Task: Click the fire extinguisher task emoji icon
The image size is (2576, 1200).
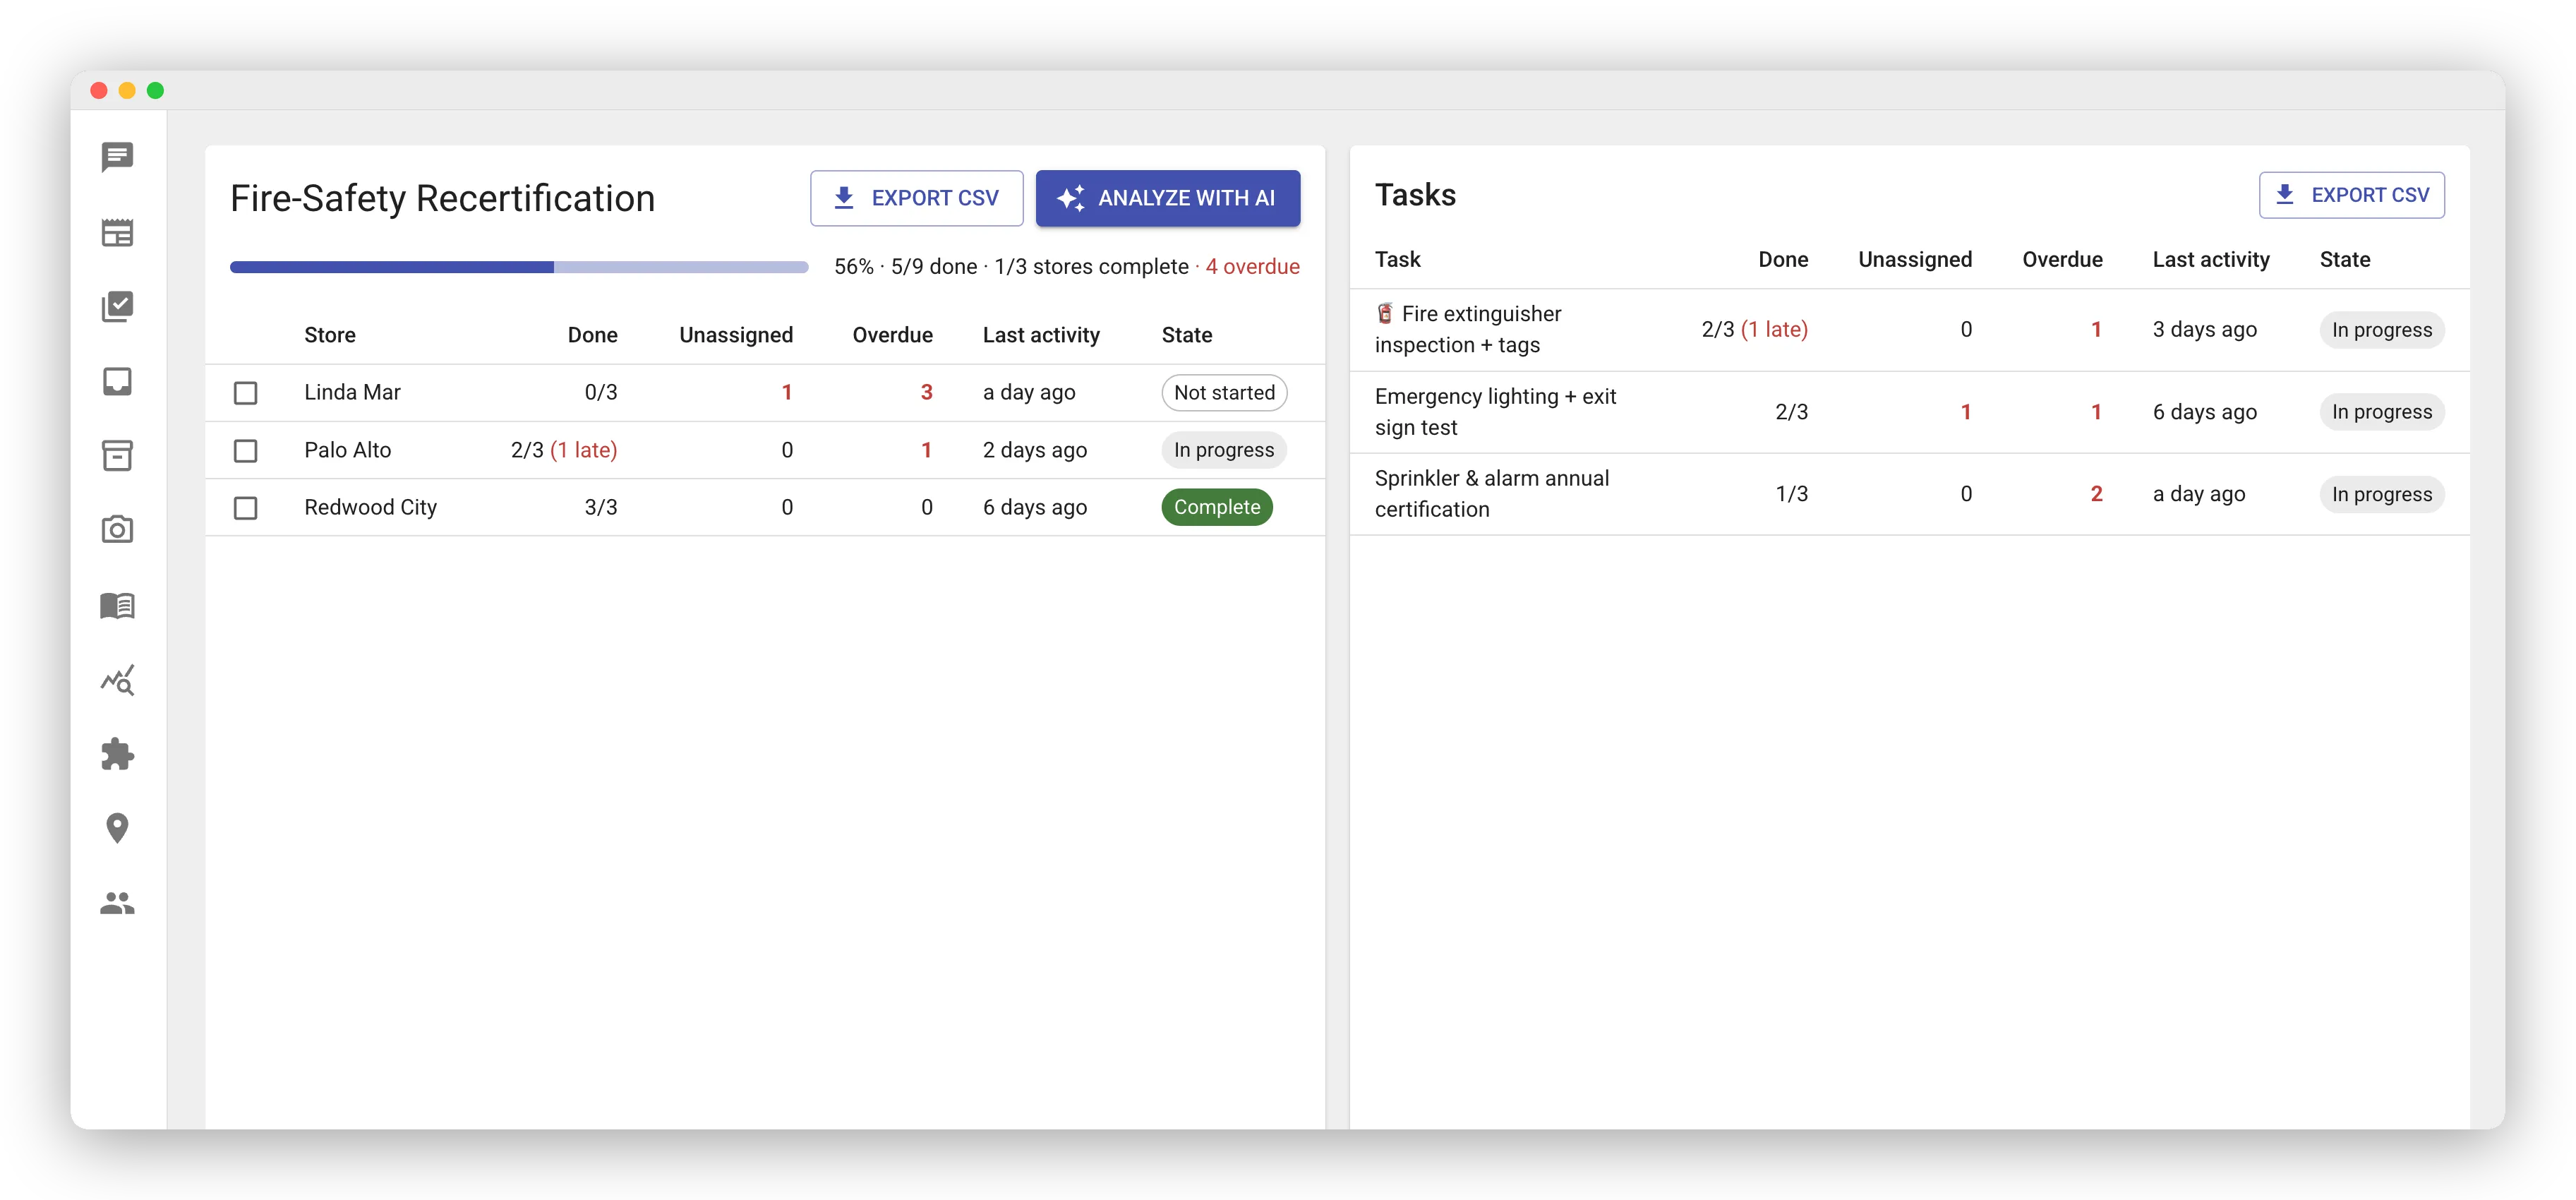Action: click(1384, 314)
